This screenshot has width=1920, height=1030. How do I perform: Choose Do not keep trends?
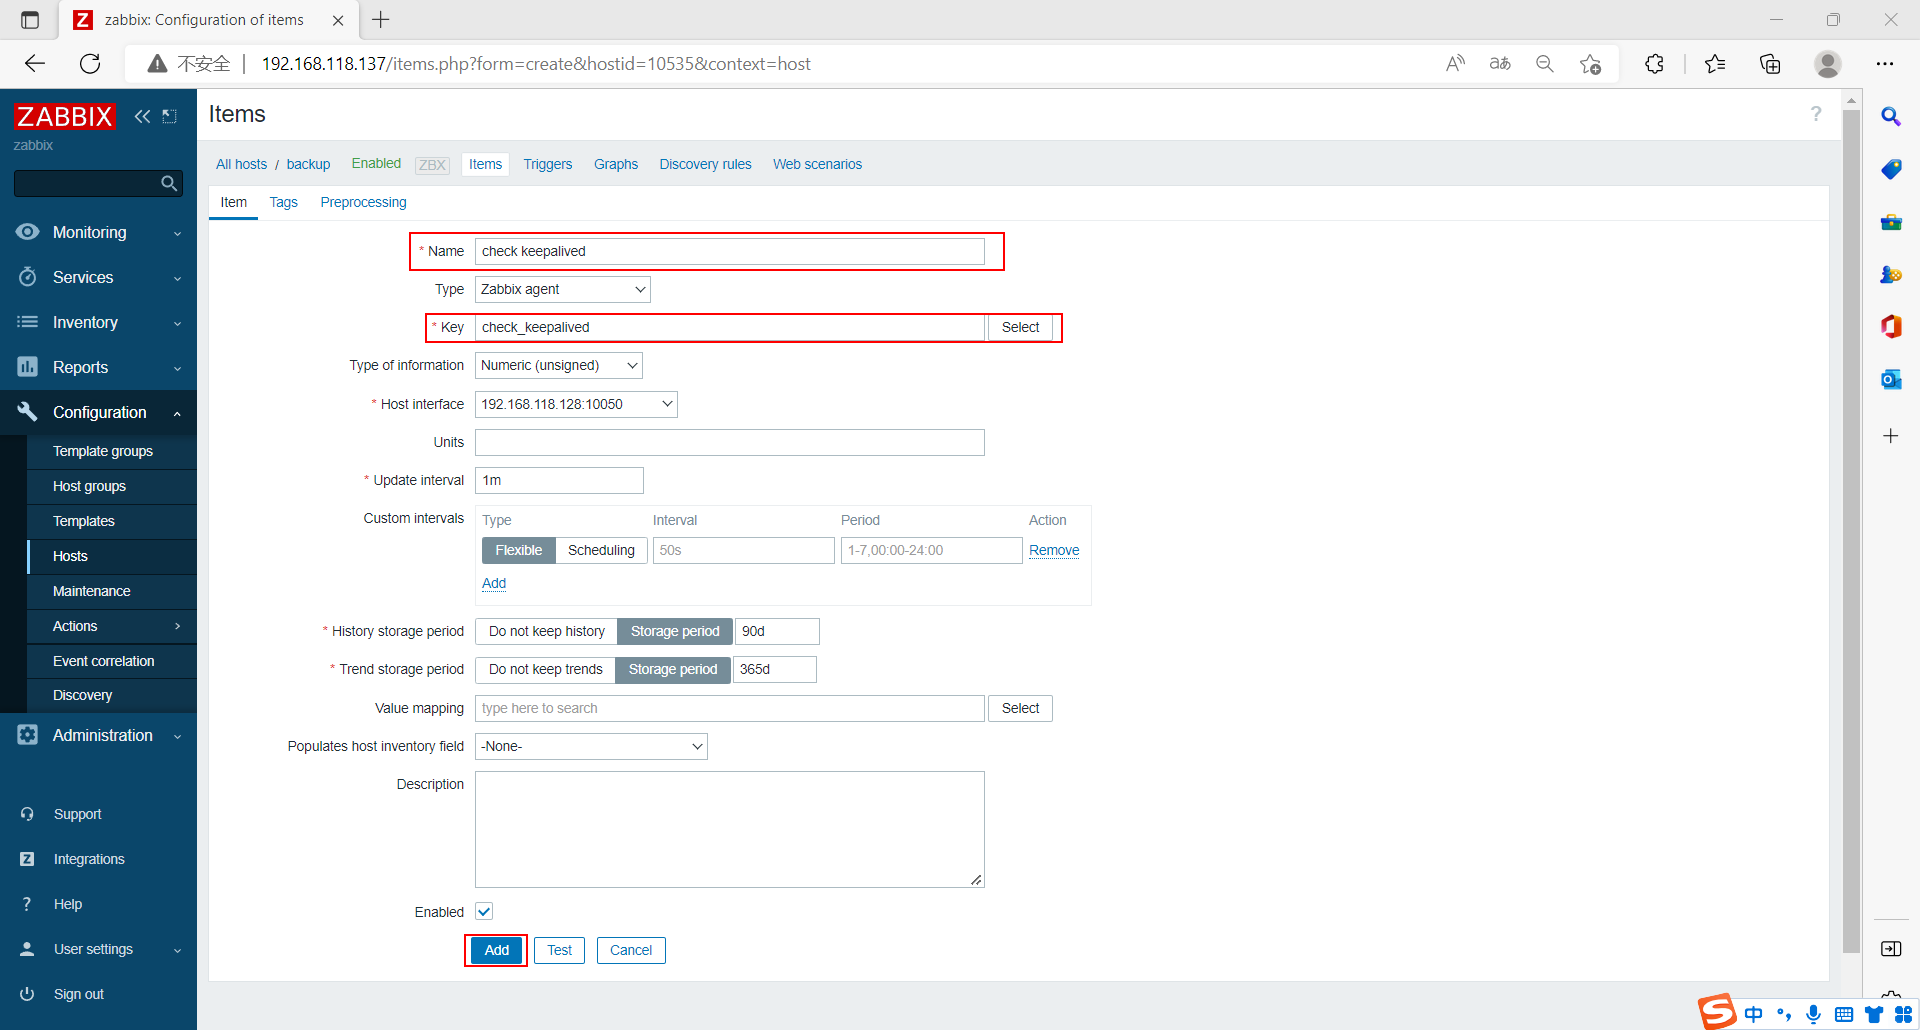545,669
